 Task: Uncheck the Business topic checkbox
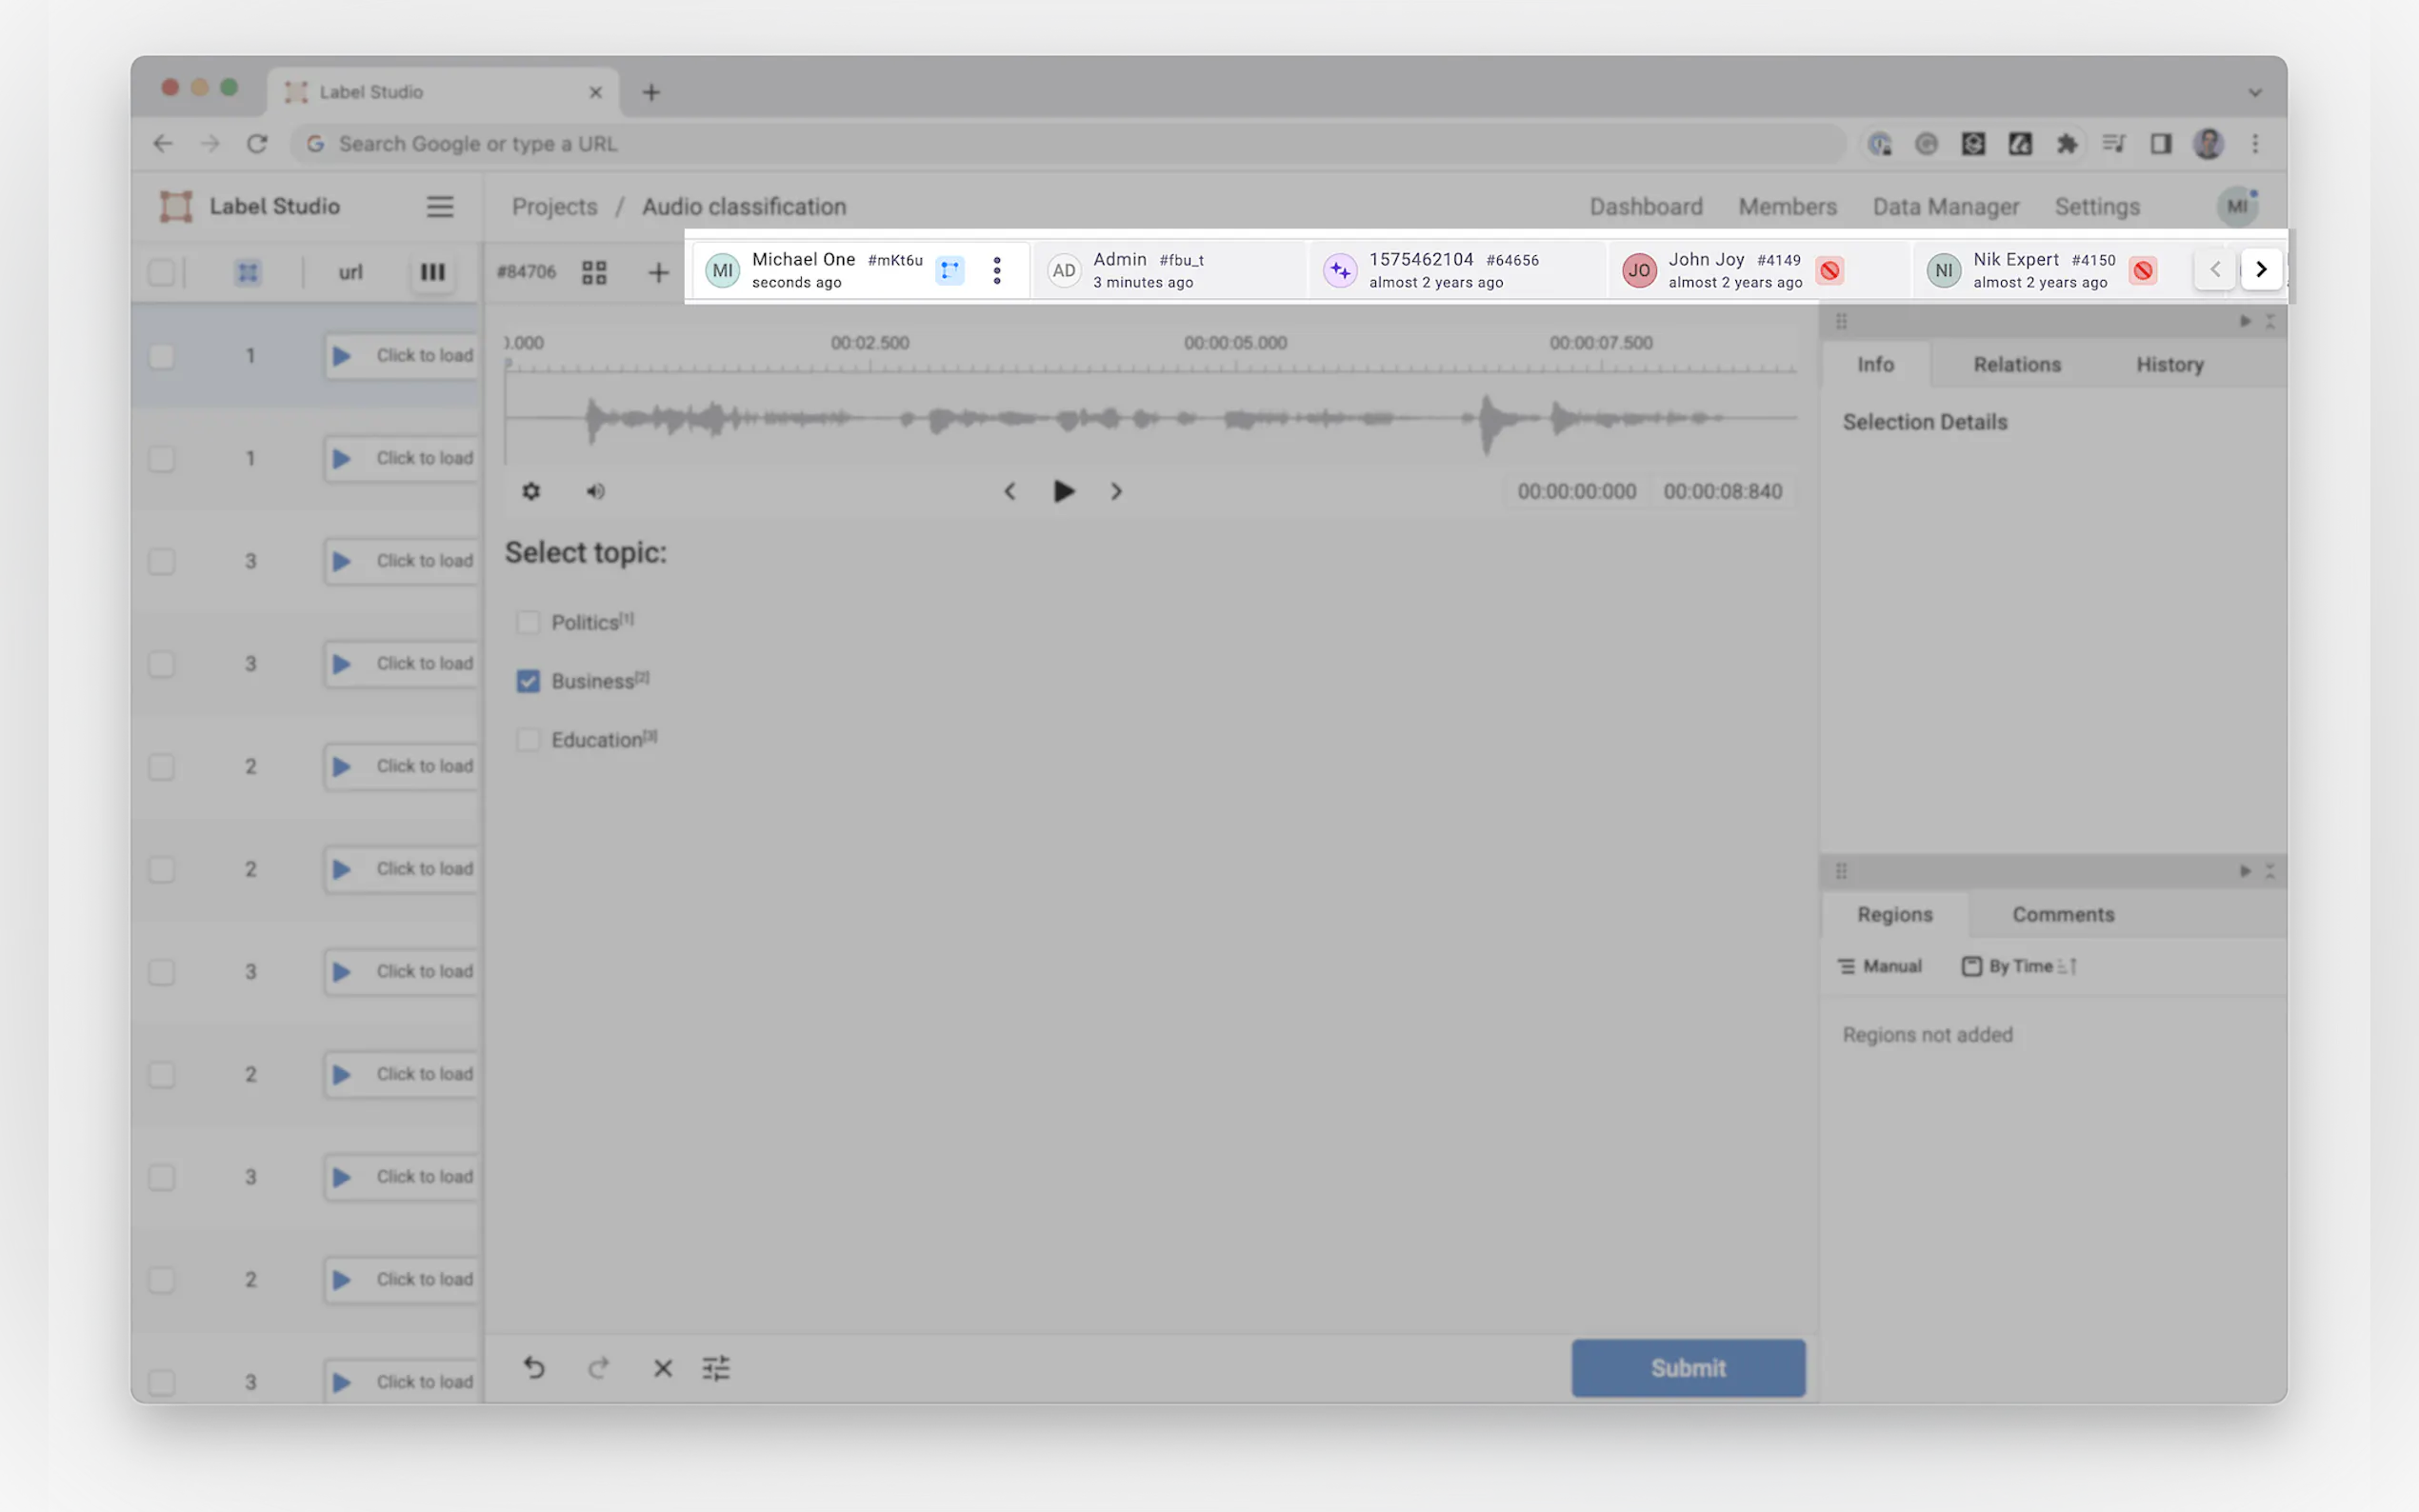tap(528, 681)
